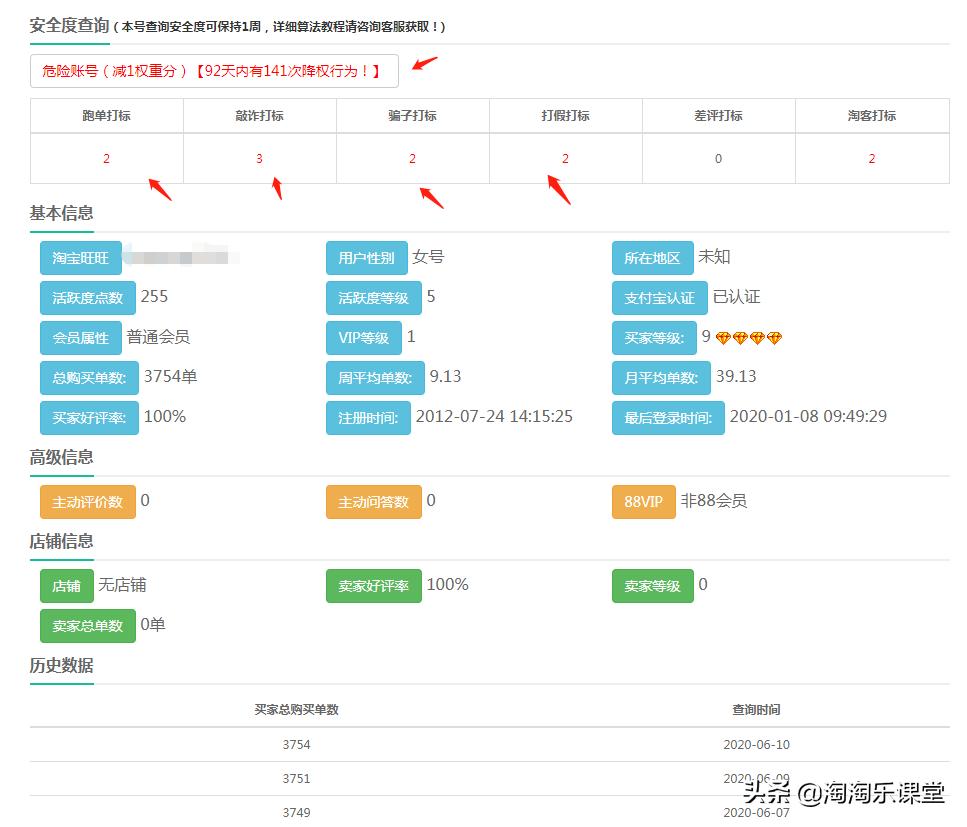Select the 用户性别 gender badge
The image size is (967, 827).
tap(366, 257)
